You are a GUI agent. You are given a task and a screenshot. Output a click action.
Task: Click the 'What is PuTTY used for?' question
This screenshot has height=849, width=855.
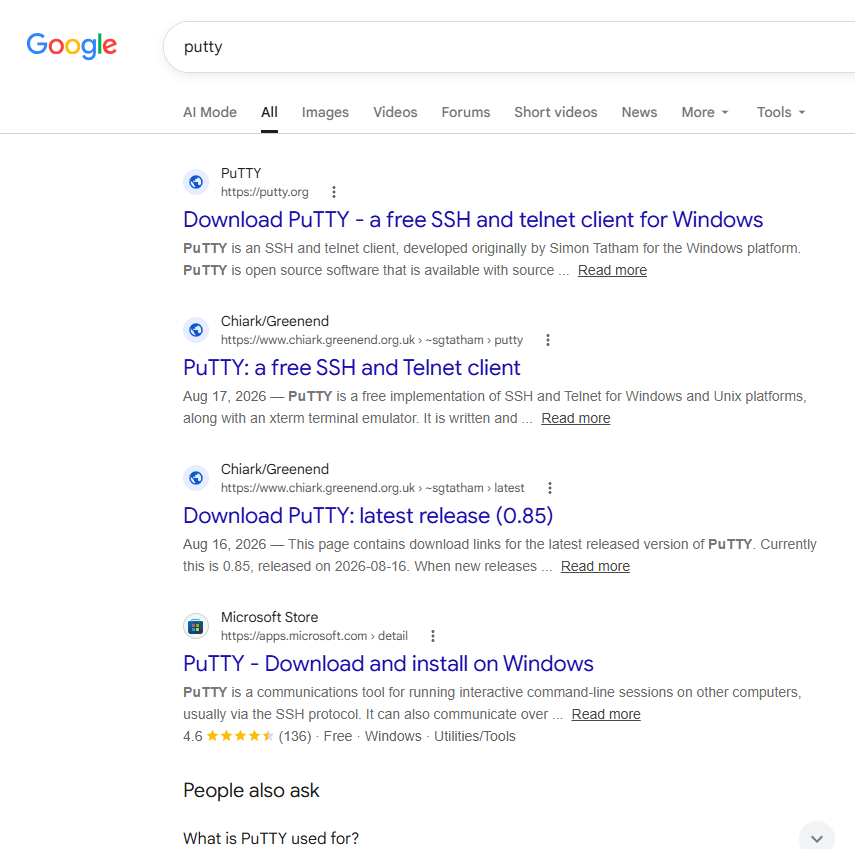(271, 838)
